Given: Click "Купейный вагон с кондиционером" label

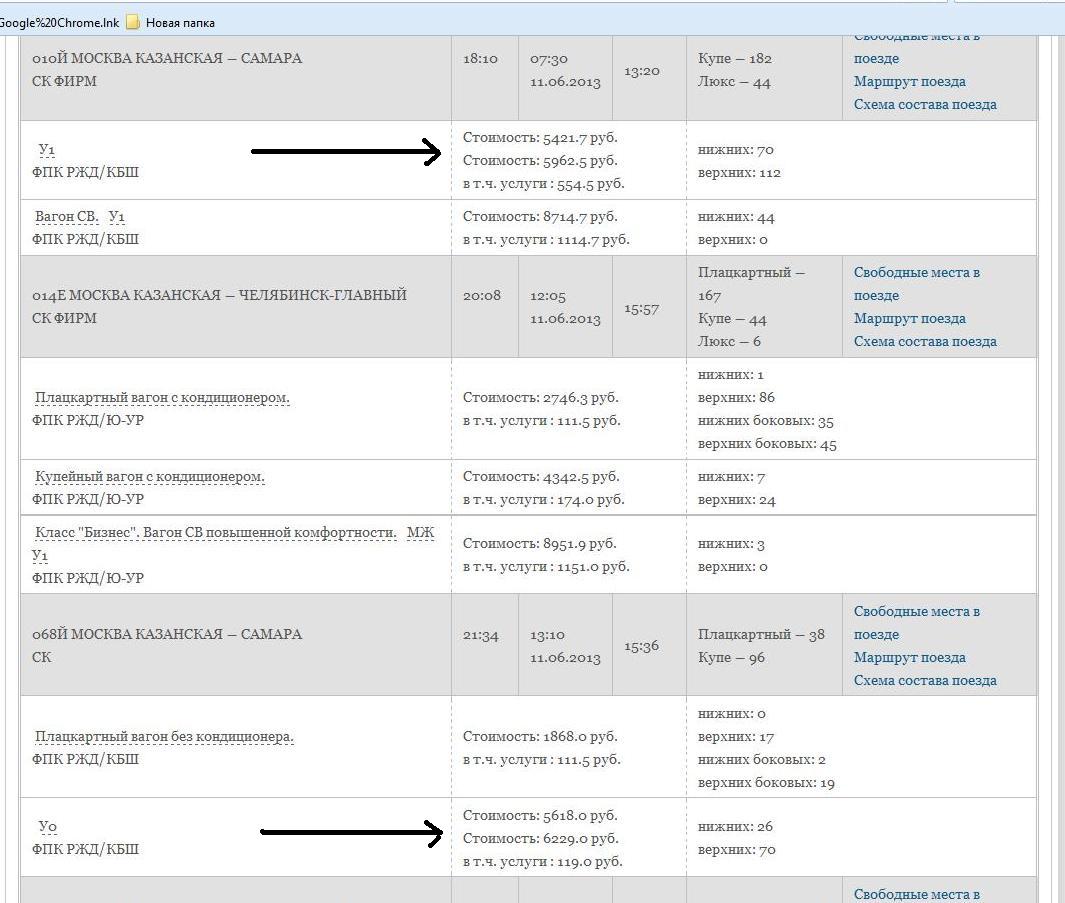Looking at the screenshot, I should [x=150, y=476].
